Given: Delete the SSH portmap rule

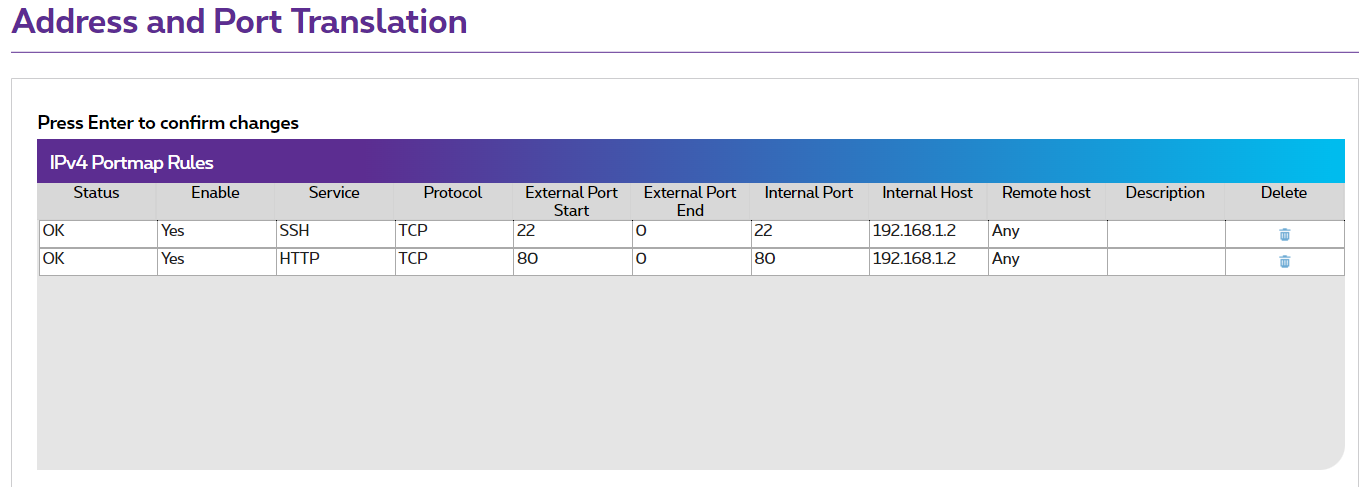Looking at the screenshot, I should [x=1284, y=234].
